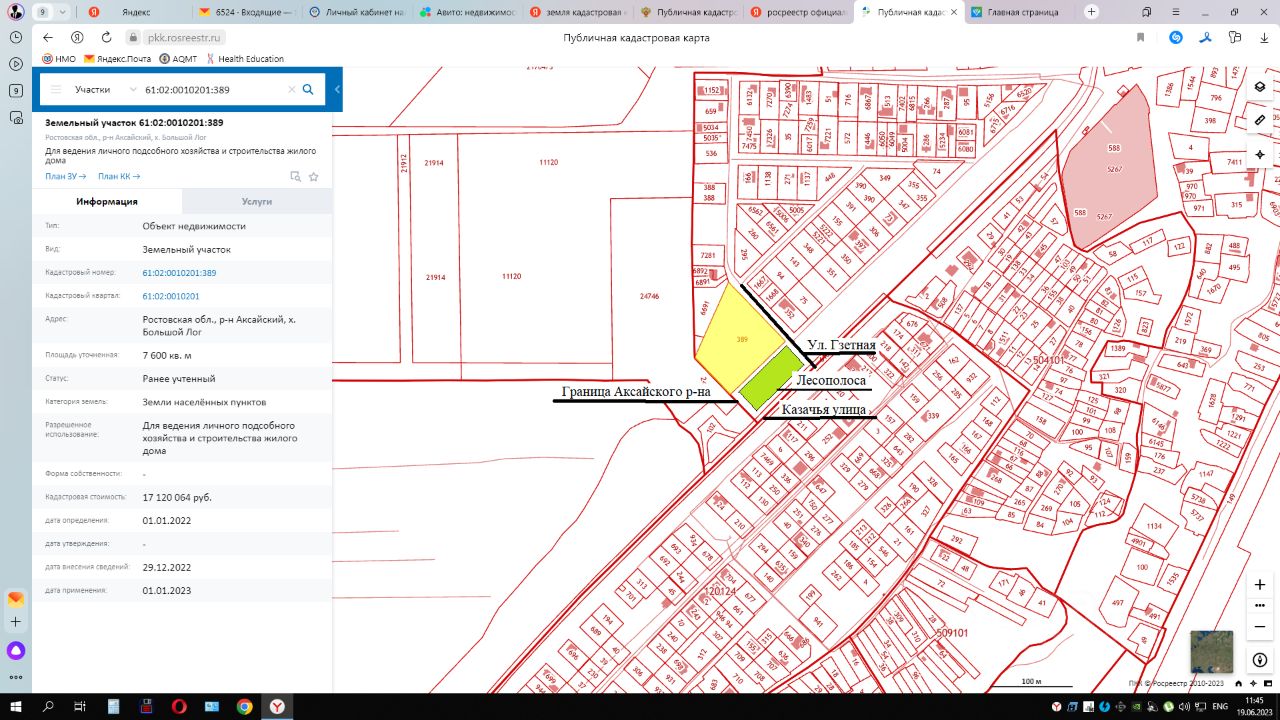Click the magnifier search icon in search bar
The width and height of the screenshot is (1280, 720).
(308, 89)
